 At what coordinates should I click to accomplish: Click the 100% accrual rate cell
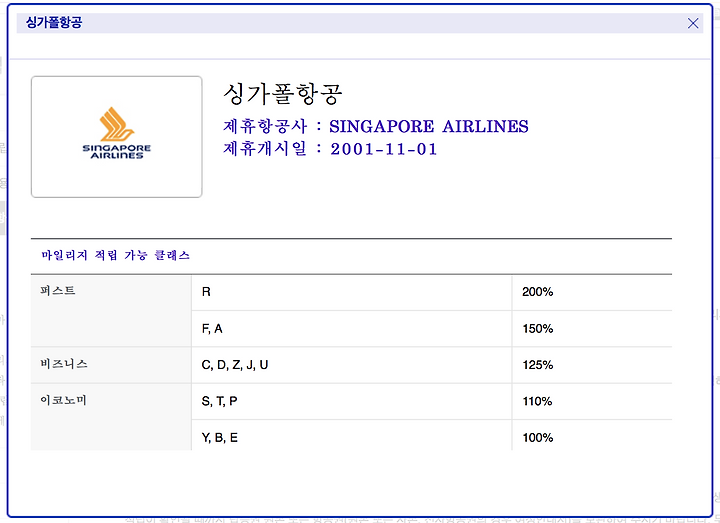tap(592, 435)
